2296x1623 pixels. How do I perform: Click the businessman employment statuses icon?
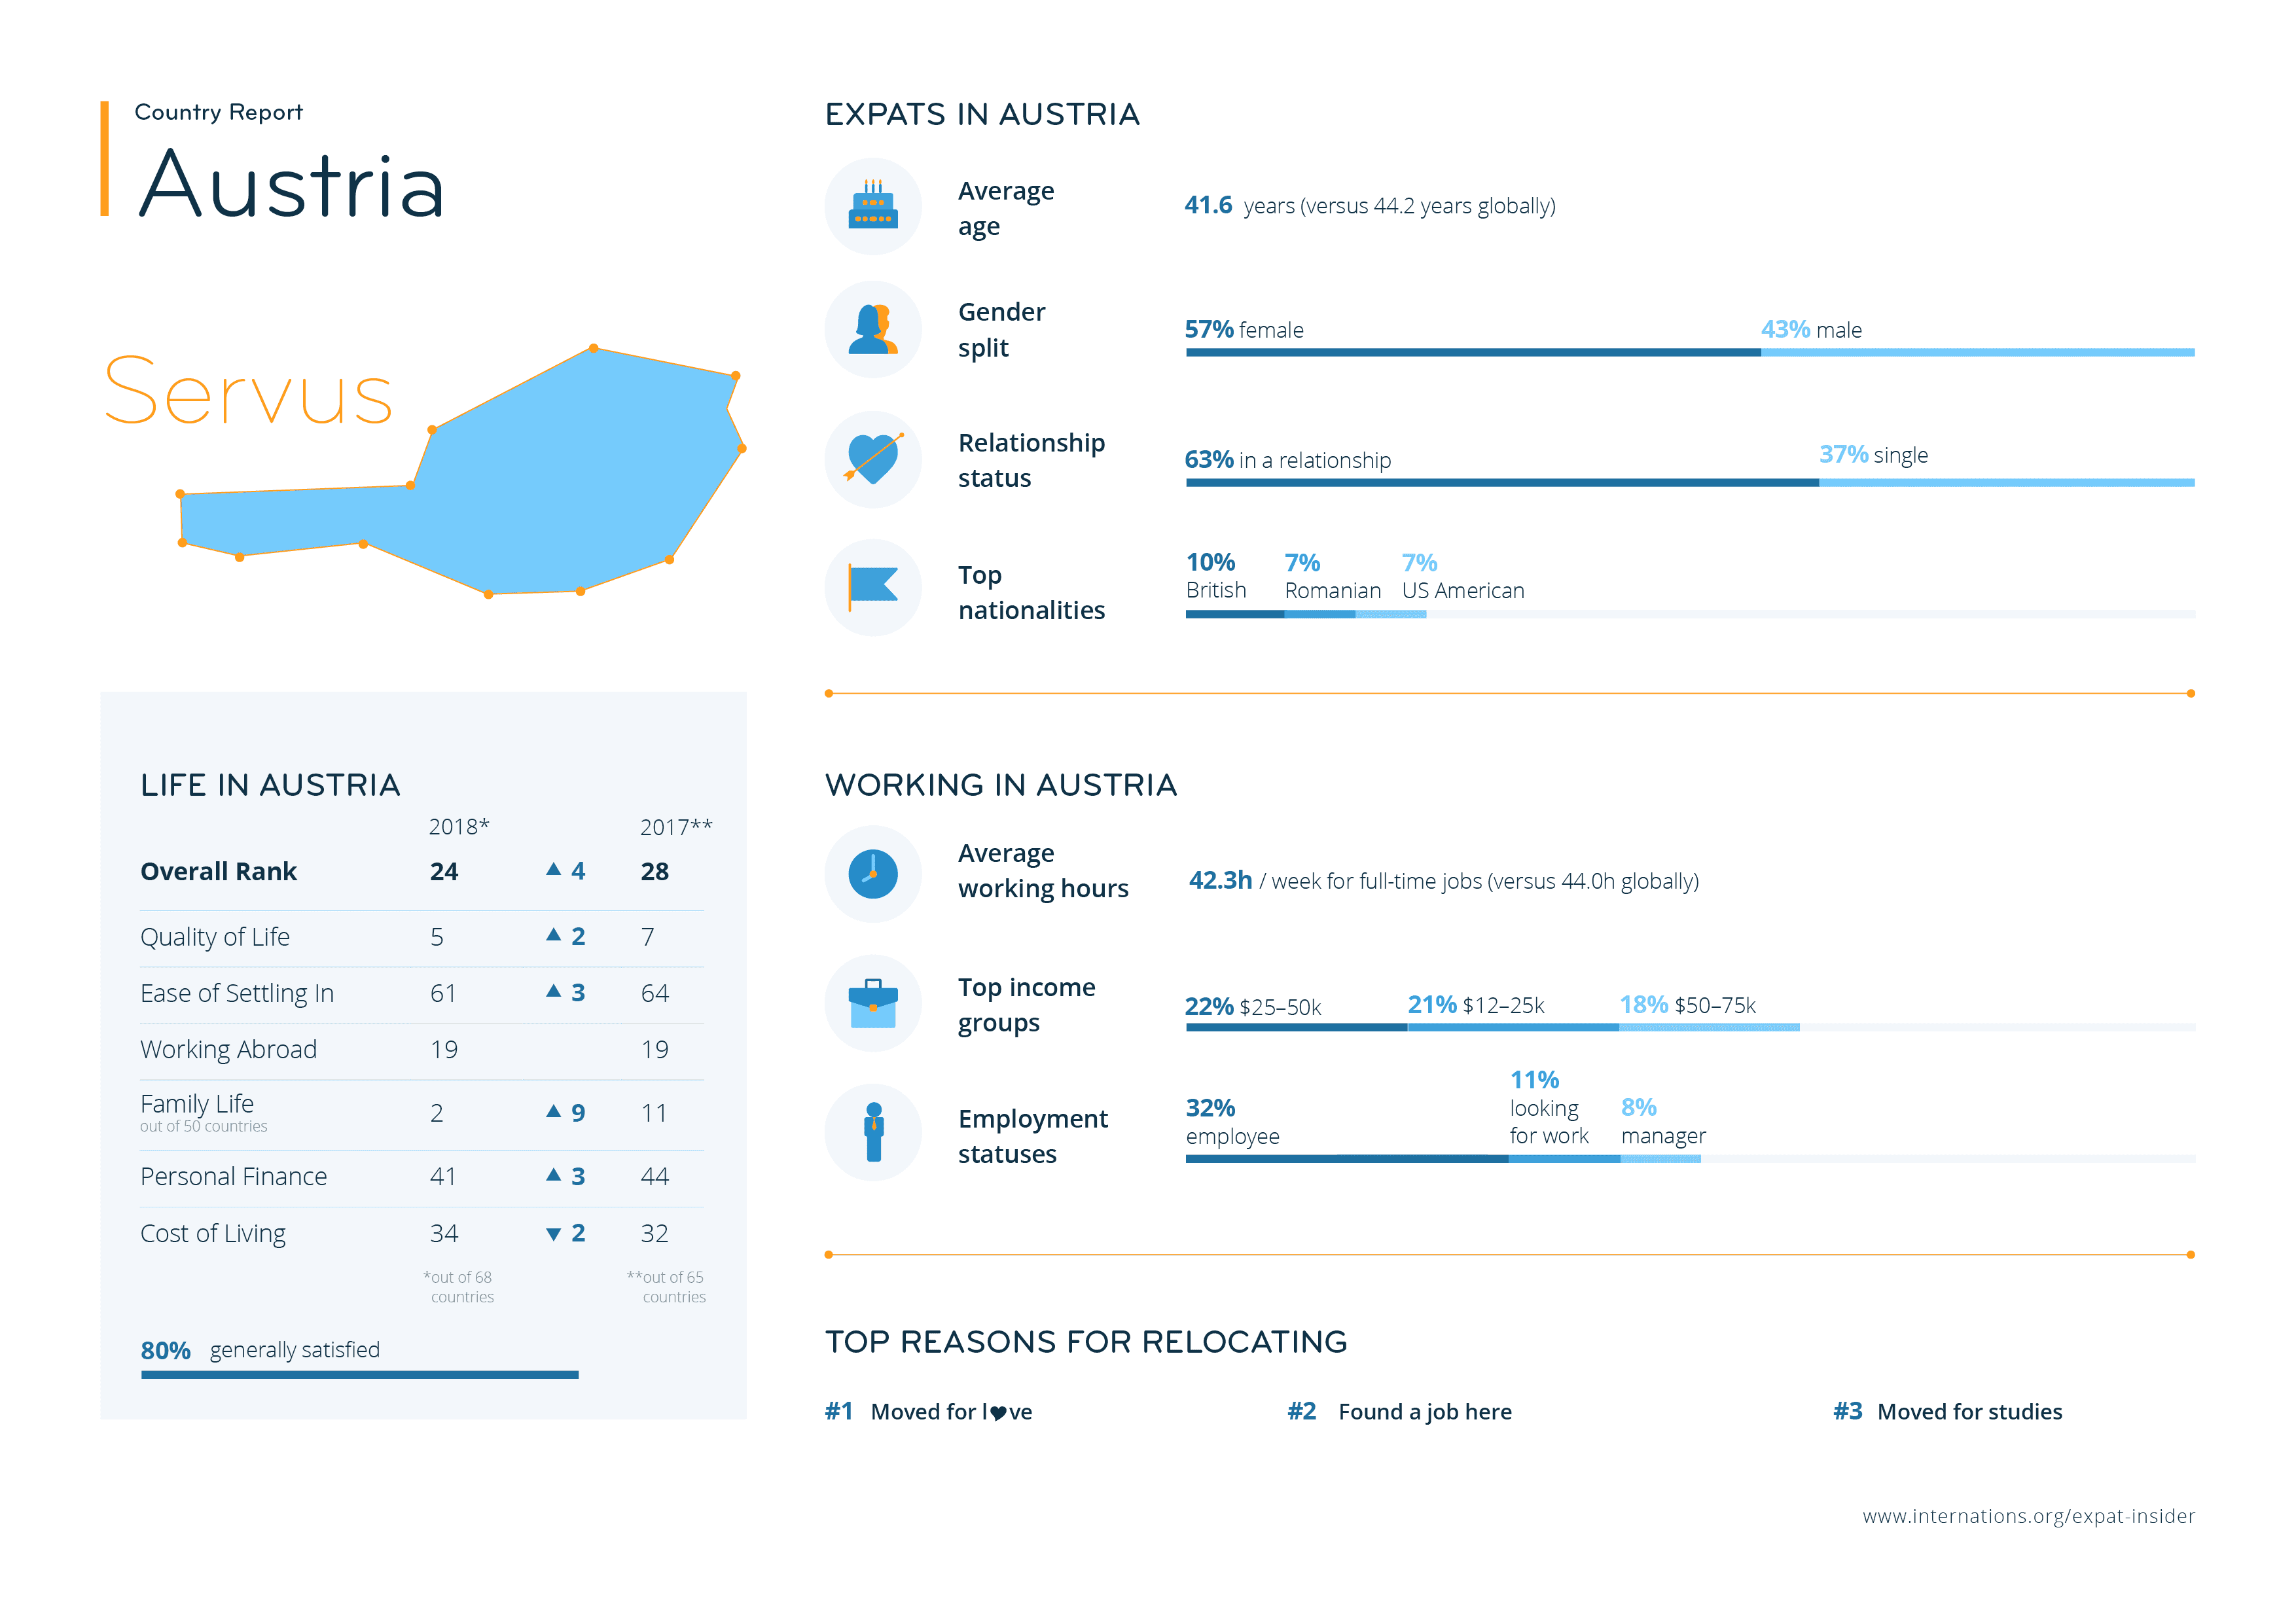pos(873,1132)
